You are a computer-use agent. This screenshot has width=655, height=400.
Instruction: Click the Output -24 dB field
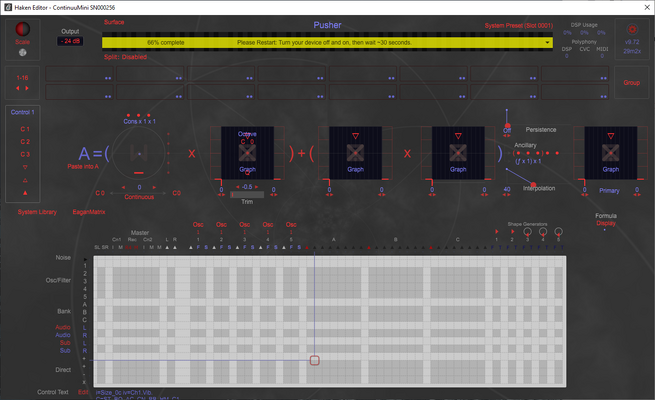click(70, 41)
